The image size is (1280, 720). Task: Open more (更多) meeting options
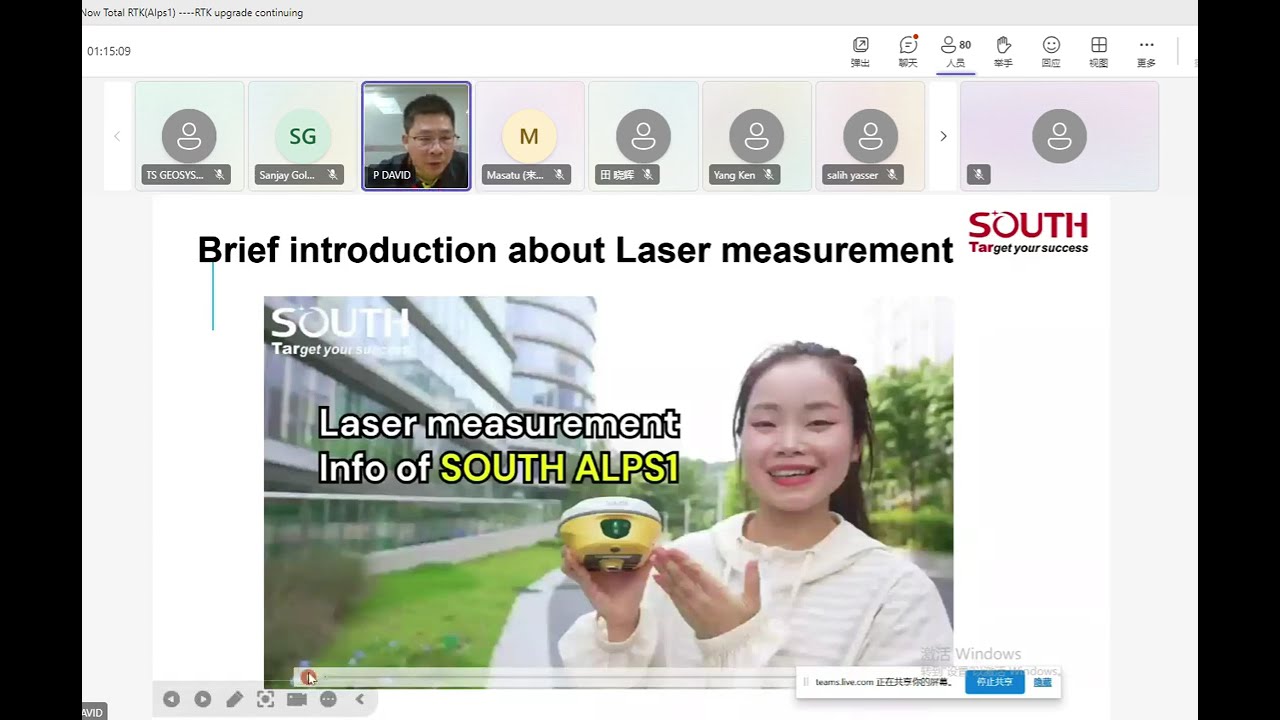[1146, 51]
